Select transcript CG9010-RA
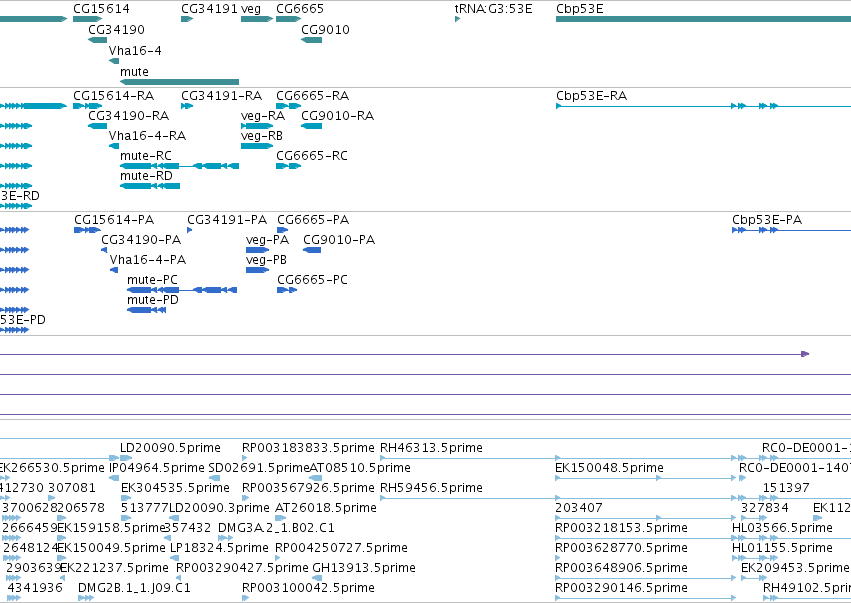The height and width of the screenshot is (603, 851). tap(338, 116)
